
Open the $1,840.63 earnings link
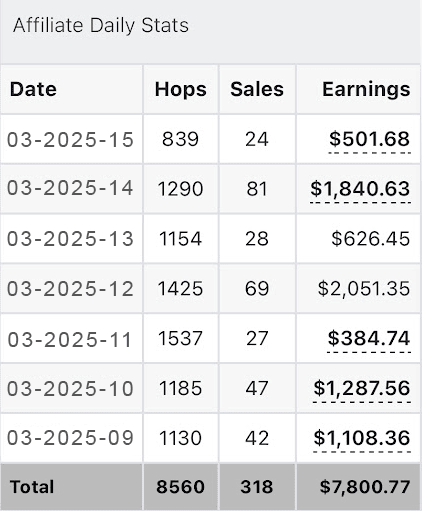360,188
